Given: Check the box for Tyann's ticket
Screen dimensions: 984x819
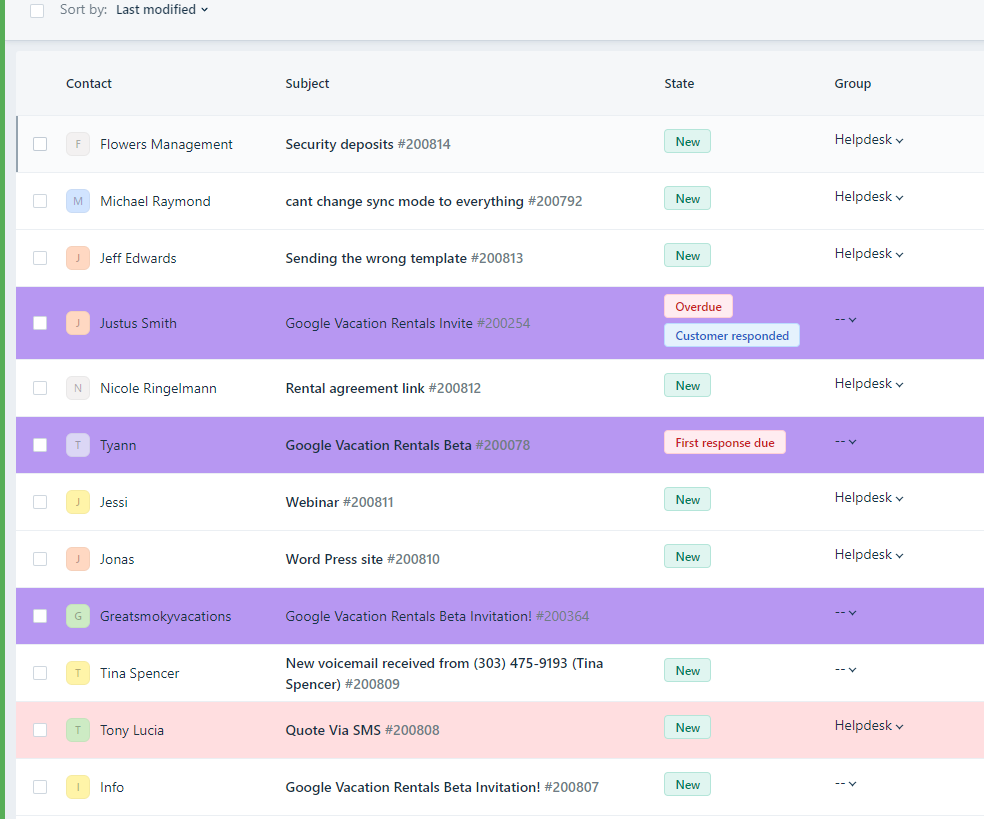Looking at the screenshot, I should point(40,445).
